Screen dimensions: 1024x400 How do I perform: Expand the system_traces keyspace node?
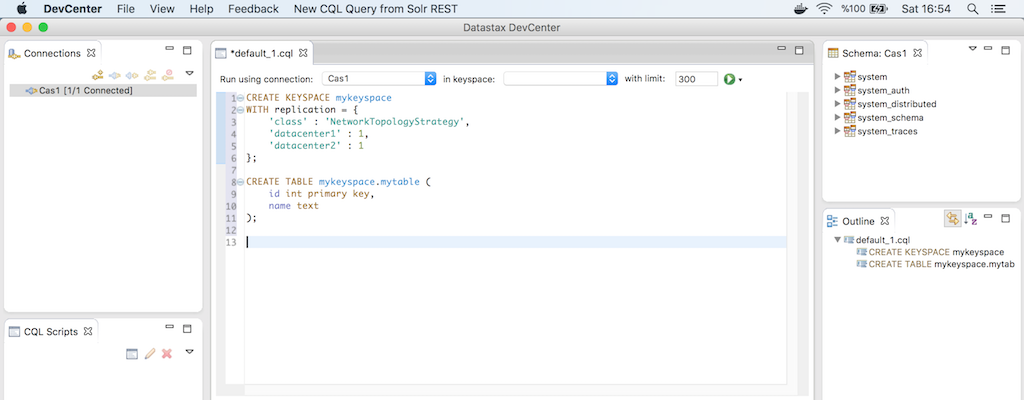point(838,131)
